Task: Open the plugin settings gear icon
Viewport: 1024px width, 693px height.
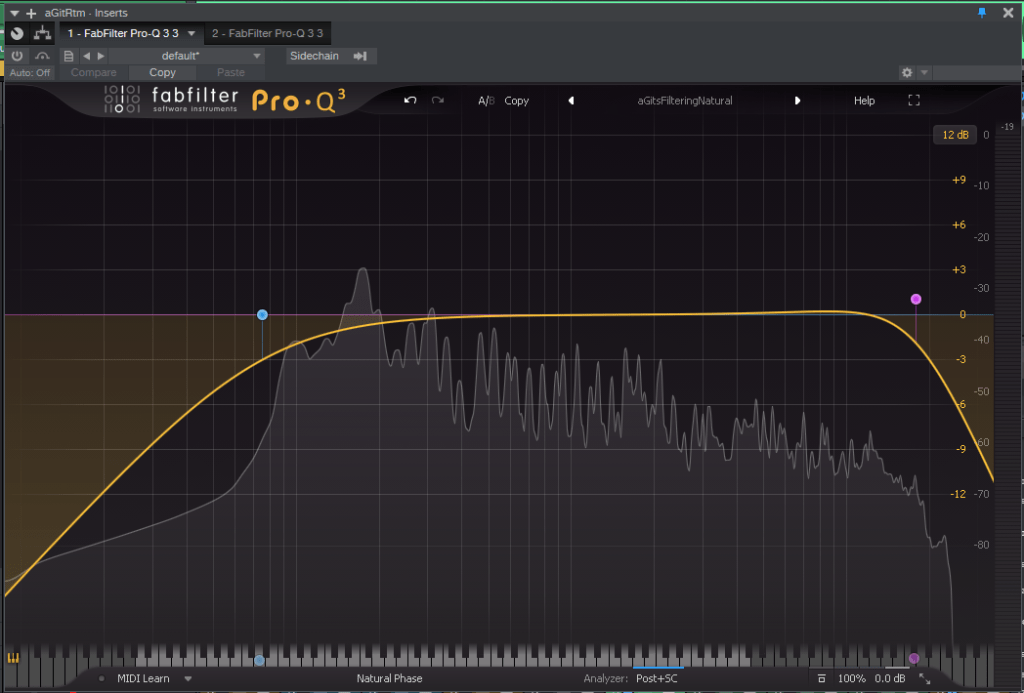Action: coord(906,73)
